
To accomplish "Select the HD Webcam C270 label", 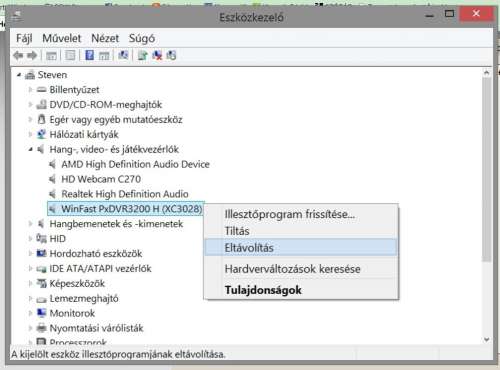I will click(x=101, y=179).
